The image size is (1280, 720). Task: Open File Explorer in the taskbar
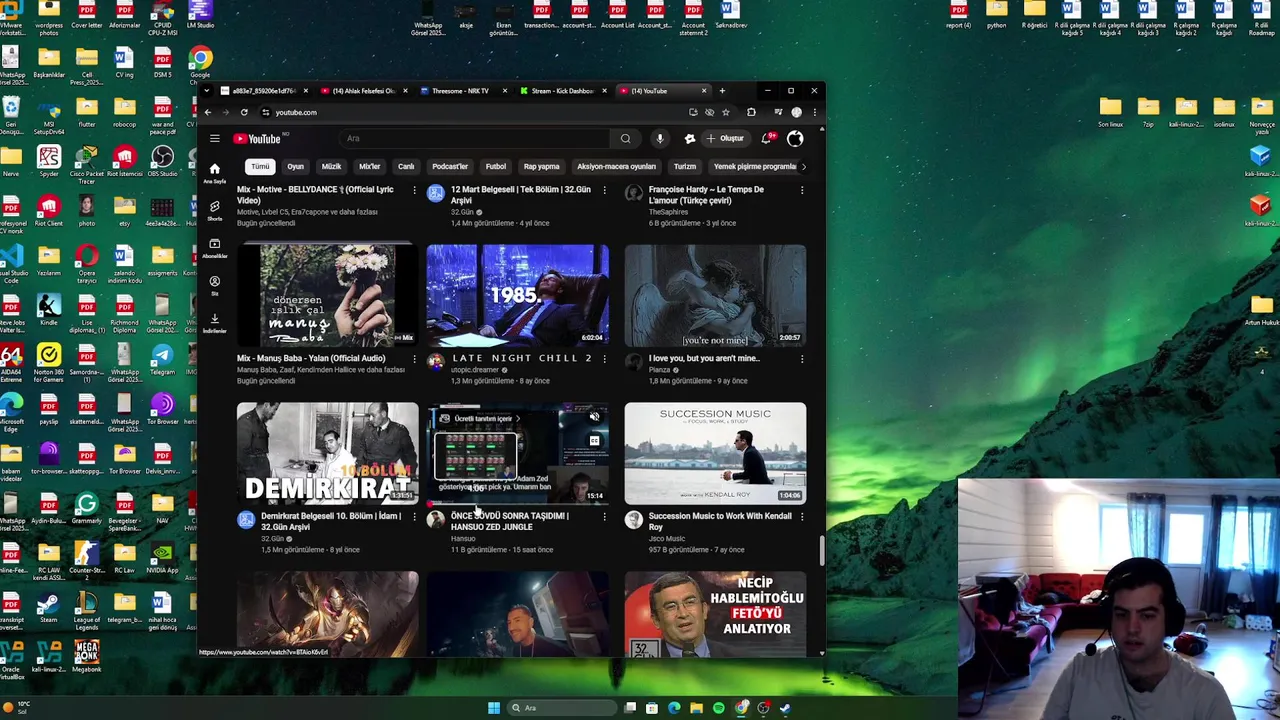coord(697,708)
